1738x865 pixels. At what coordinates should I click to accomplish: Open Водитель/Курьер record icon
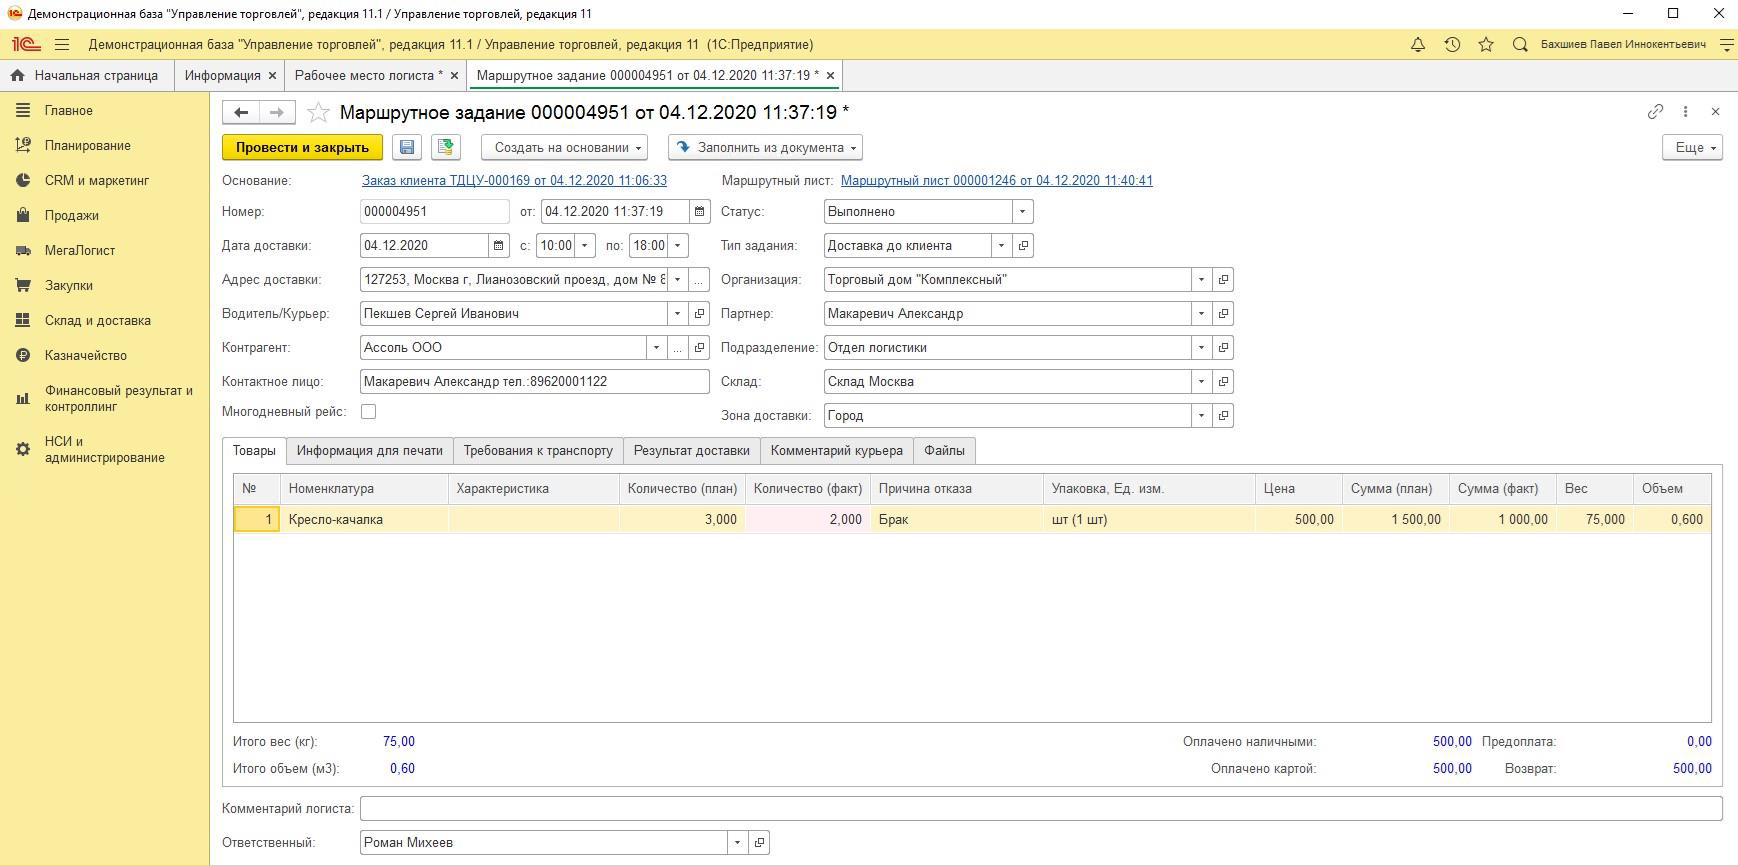[699, 314]
